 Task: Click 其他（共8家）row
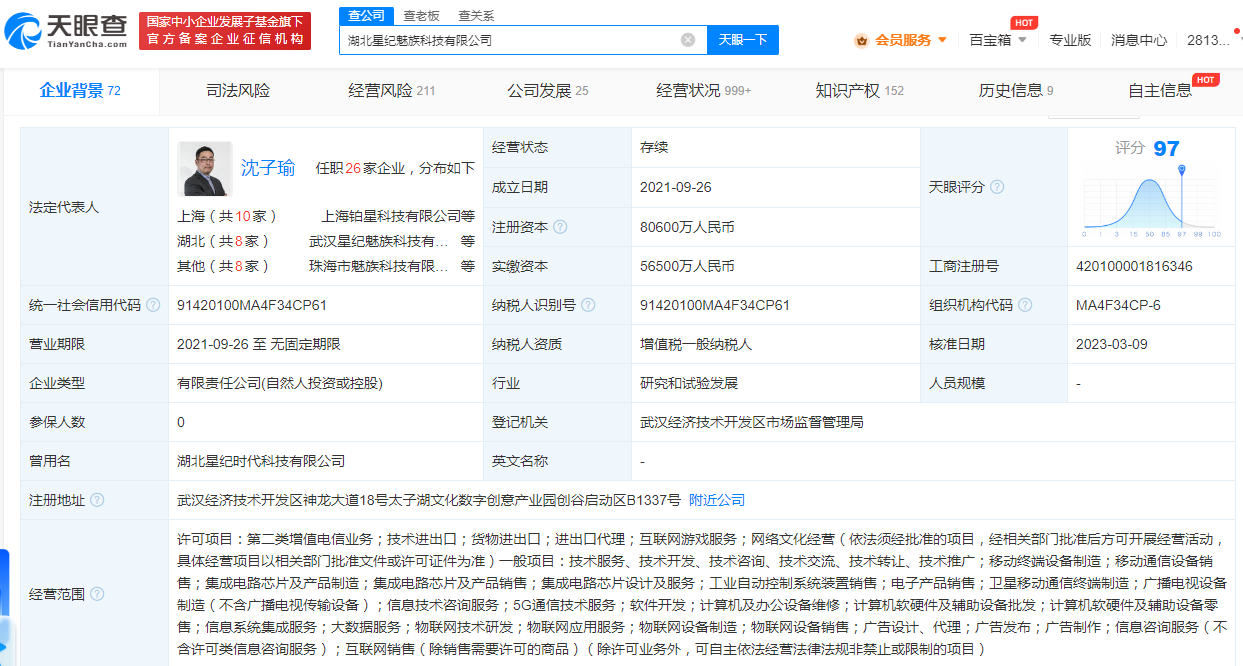[x=326, y=266]
